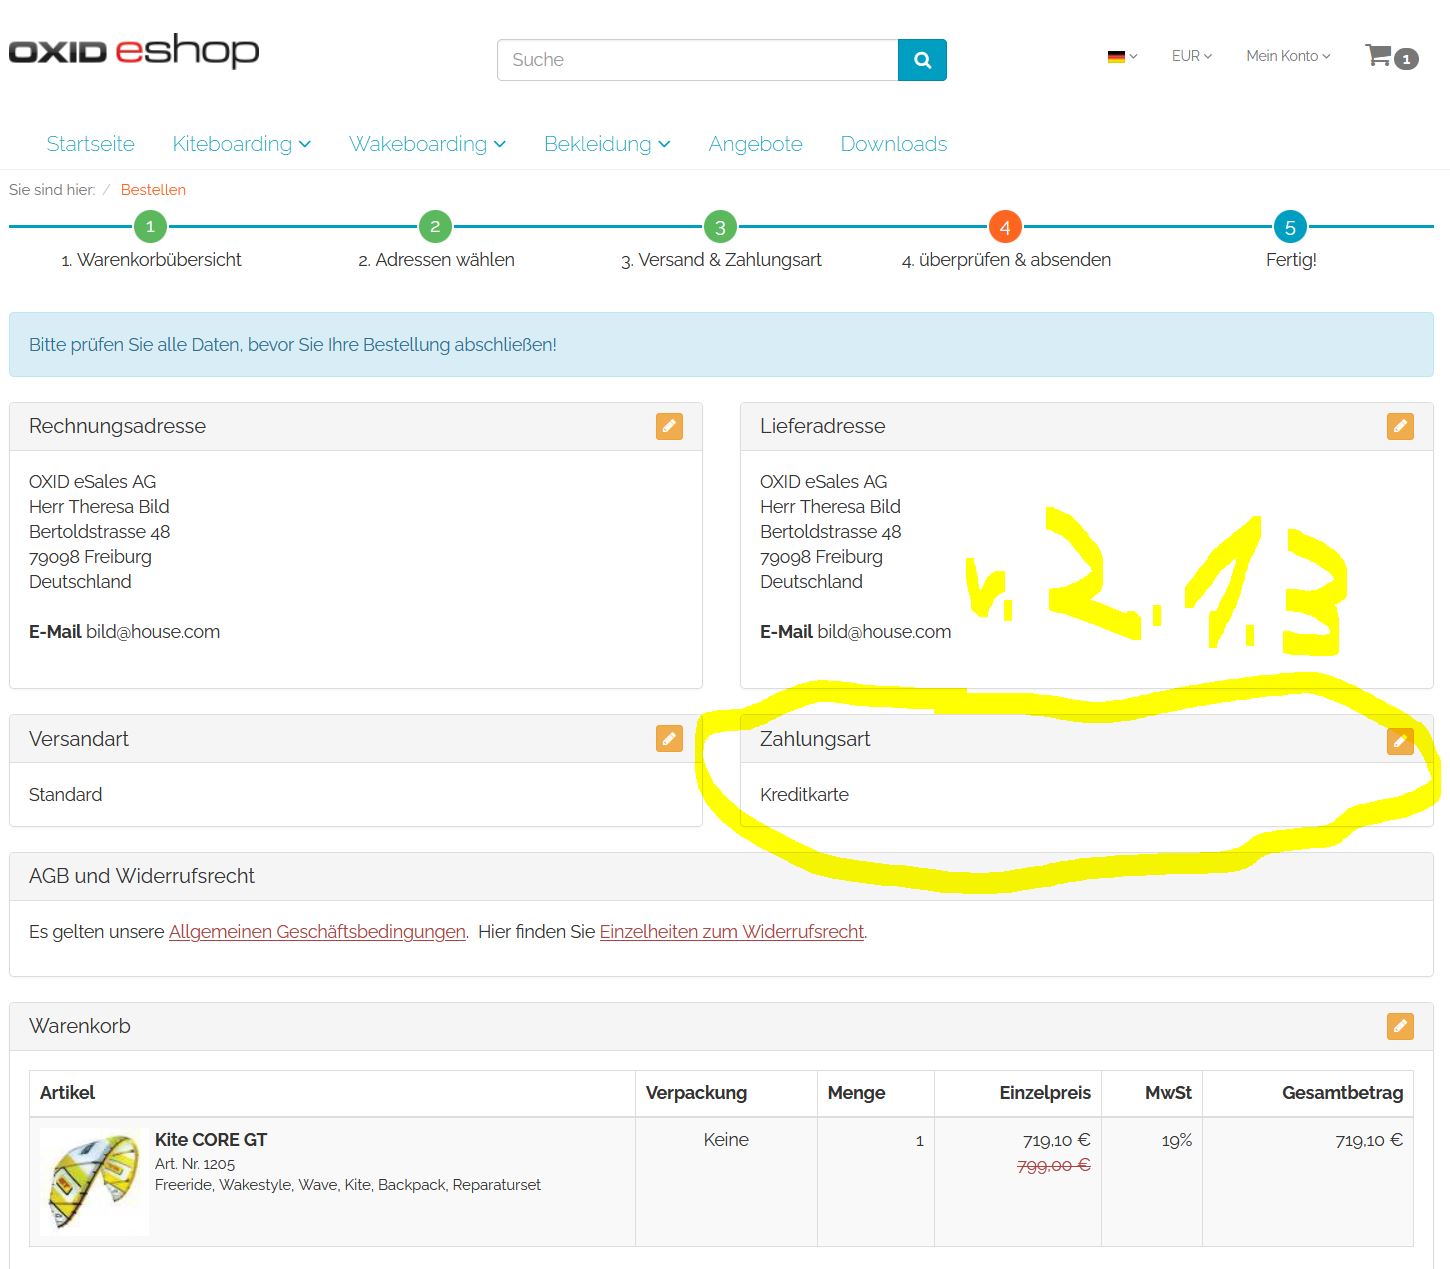Open the Mein Konto dropdown
Screen dimensions: 1450x1269
(x=1287, y=56)
